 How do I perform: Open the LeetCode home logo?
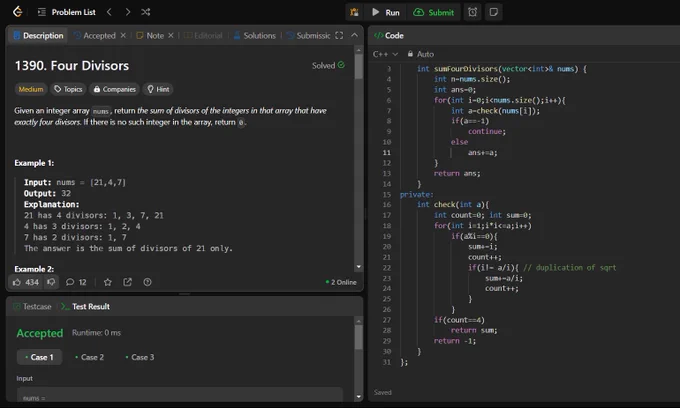pyautogui.click(x=17, y=12)
